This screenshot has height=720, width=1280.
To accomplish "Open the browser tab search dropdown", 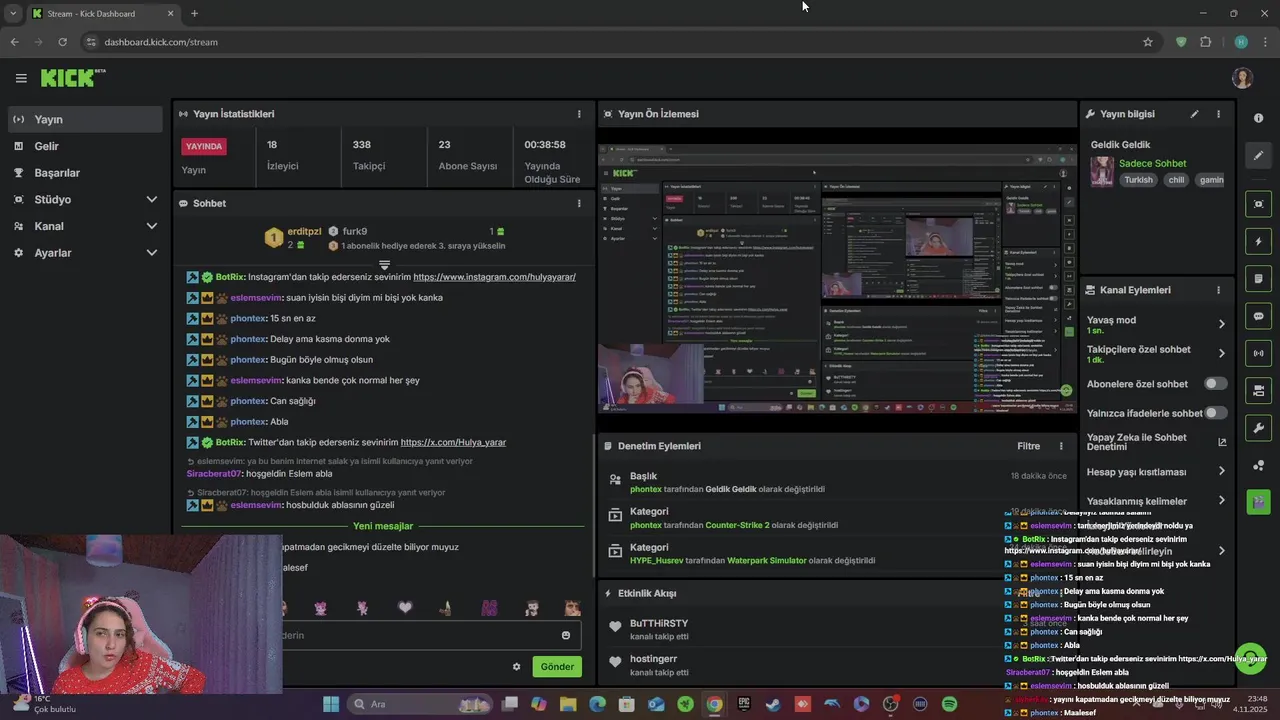I will 13,13.
